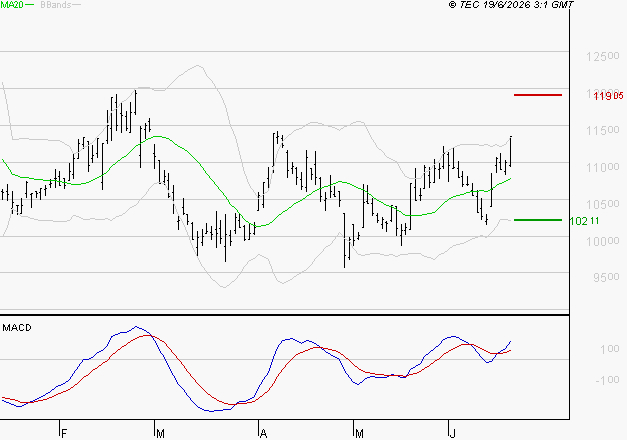627x440 pixels.
Task: Click the 12500 price axis label
Action: click(603, 56)
